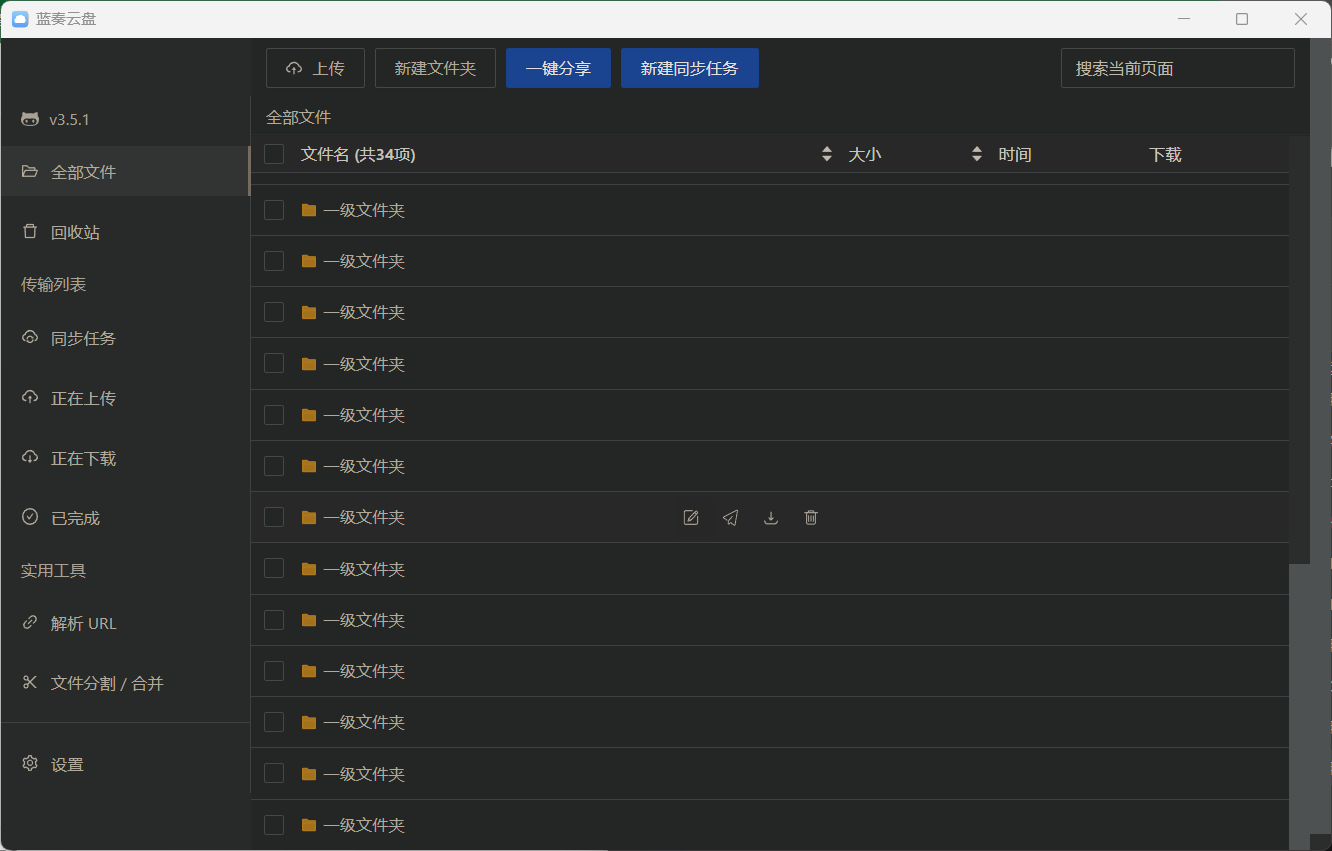Click the 新建同步任务 button
The width and height of the screenshot is (1332, 851).
pyautogui.click(x=690, y=68)
